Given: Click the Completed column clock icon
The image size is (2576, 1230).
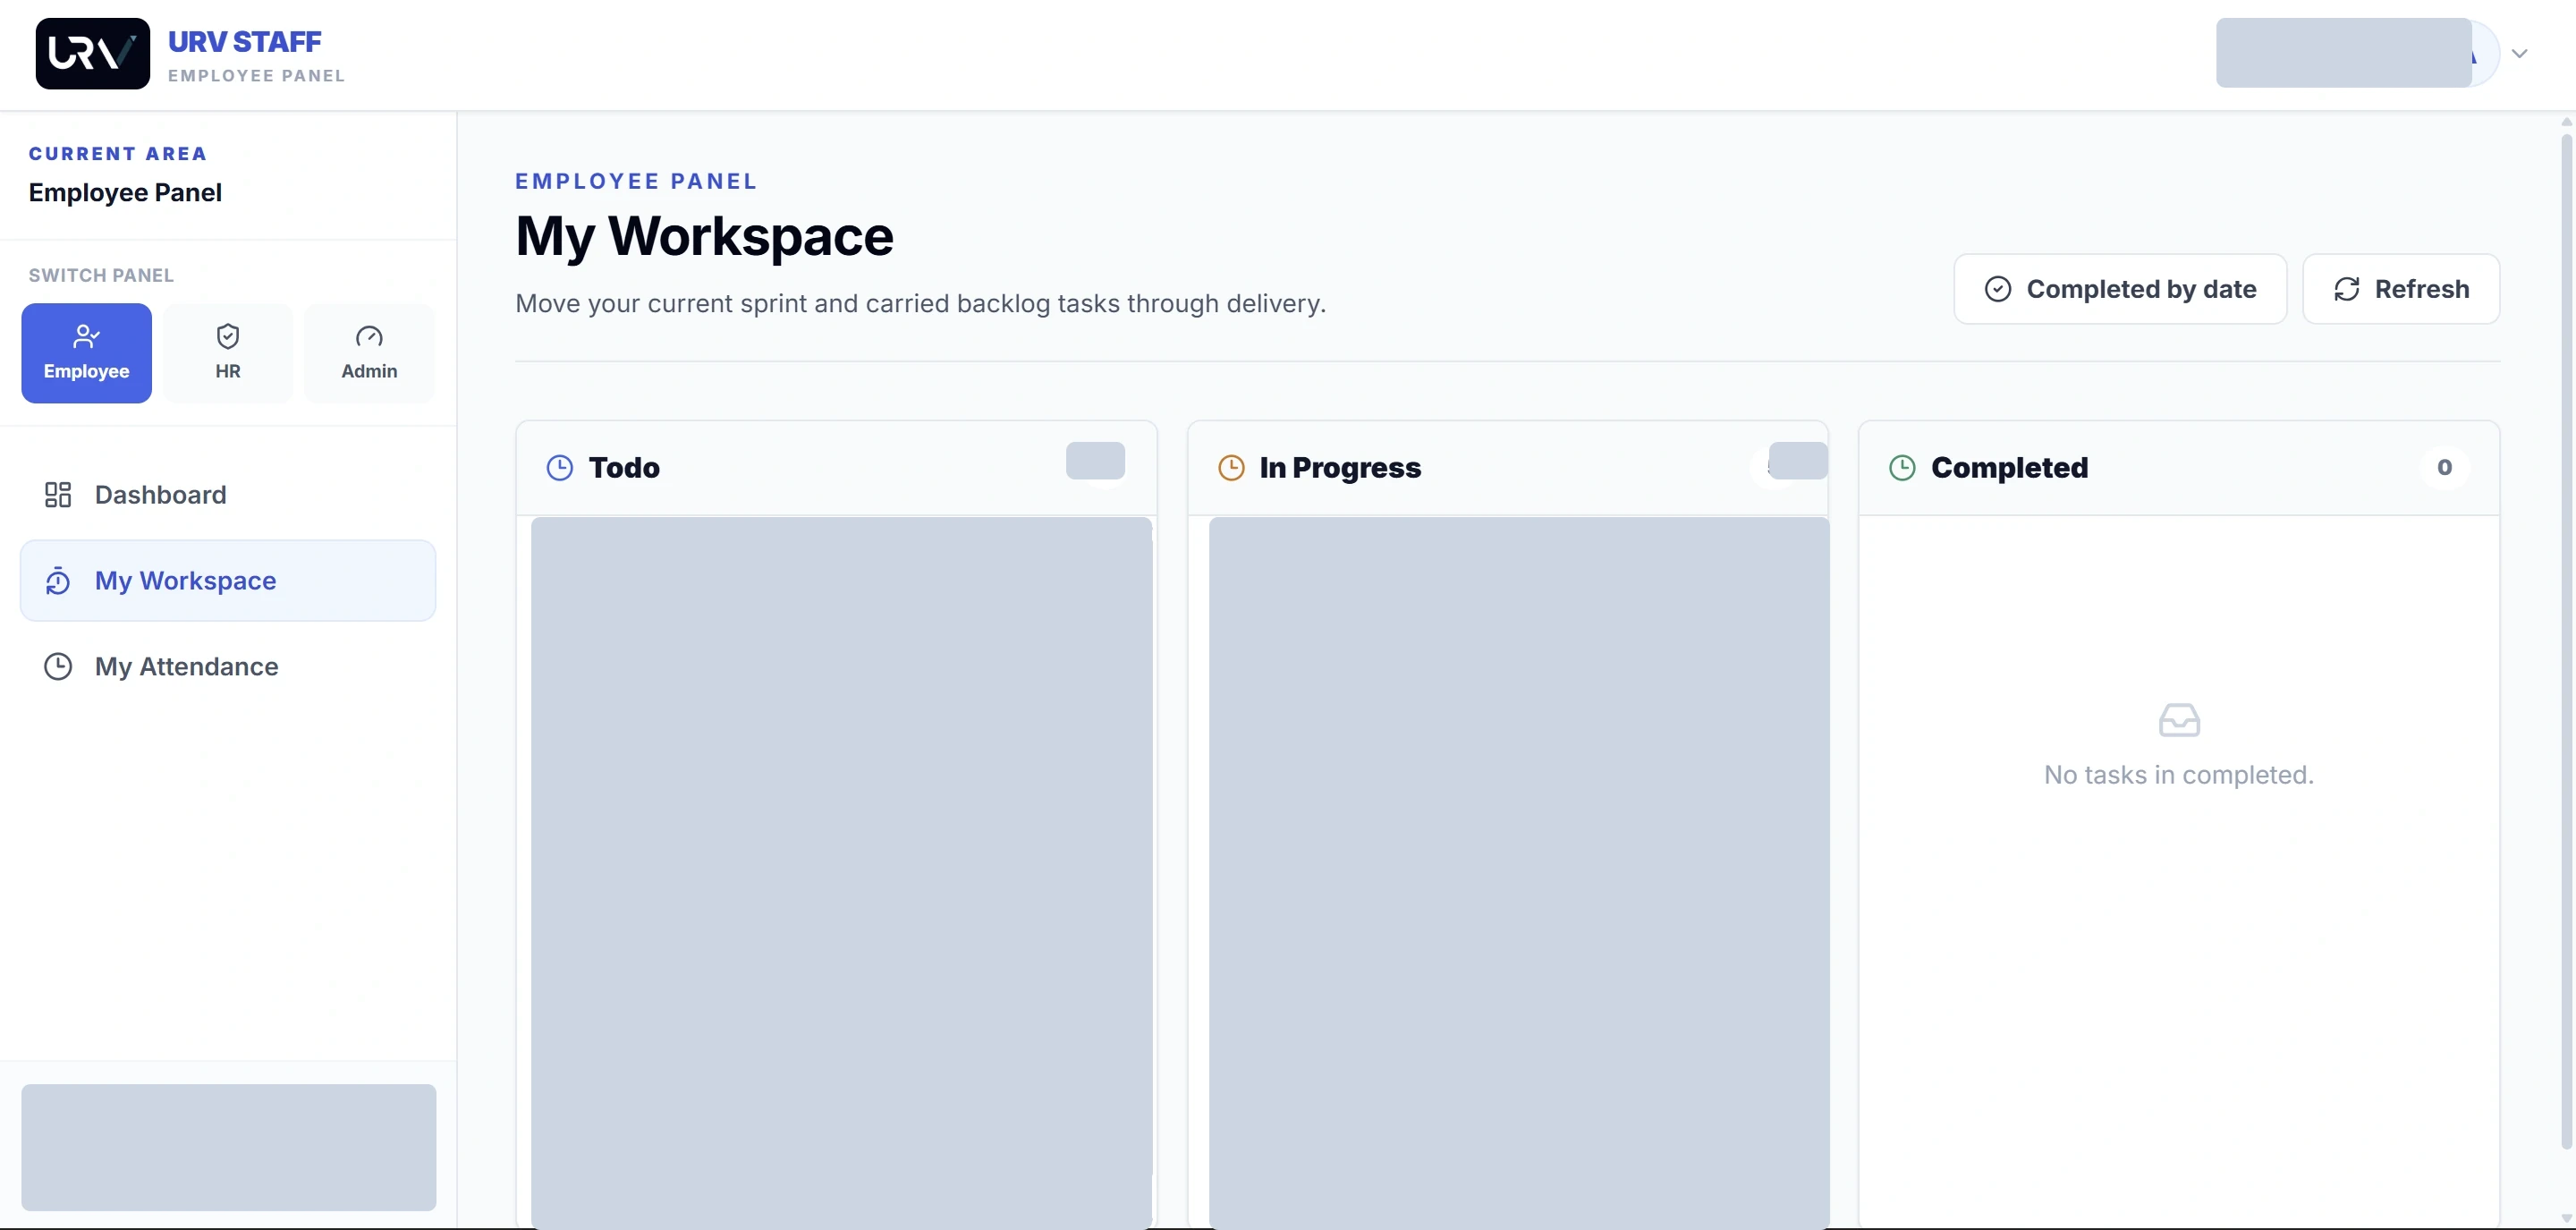Looking at the screenshot, I should click(1902, 468).
